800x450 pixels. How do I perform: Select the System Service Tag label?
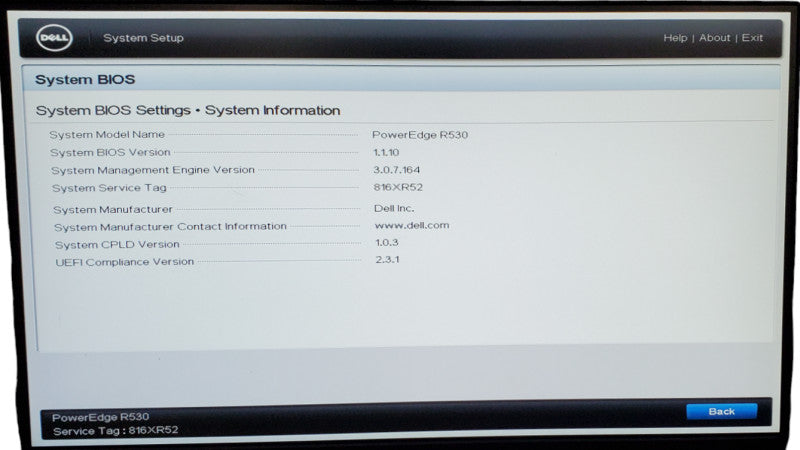(109, 188)
